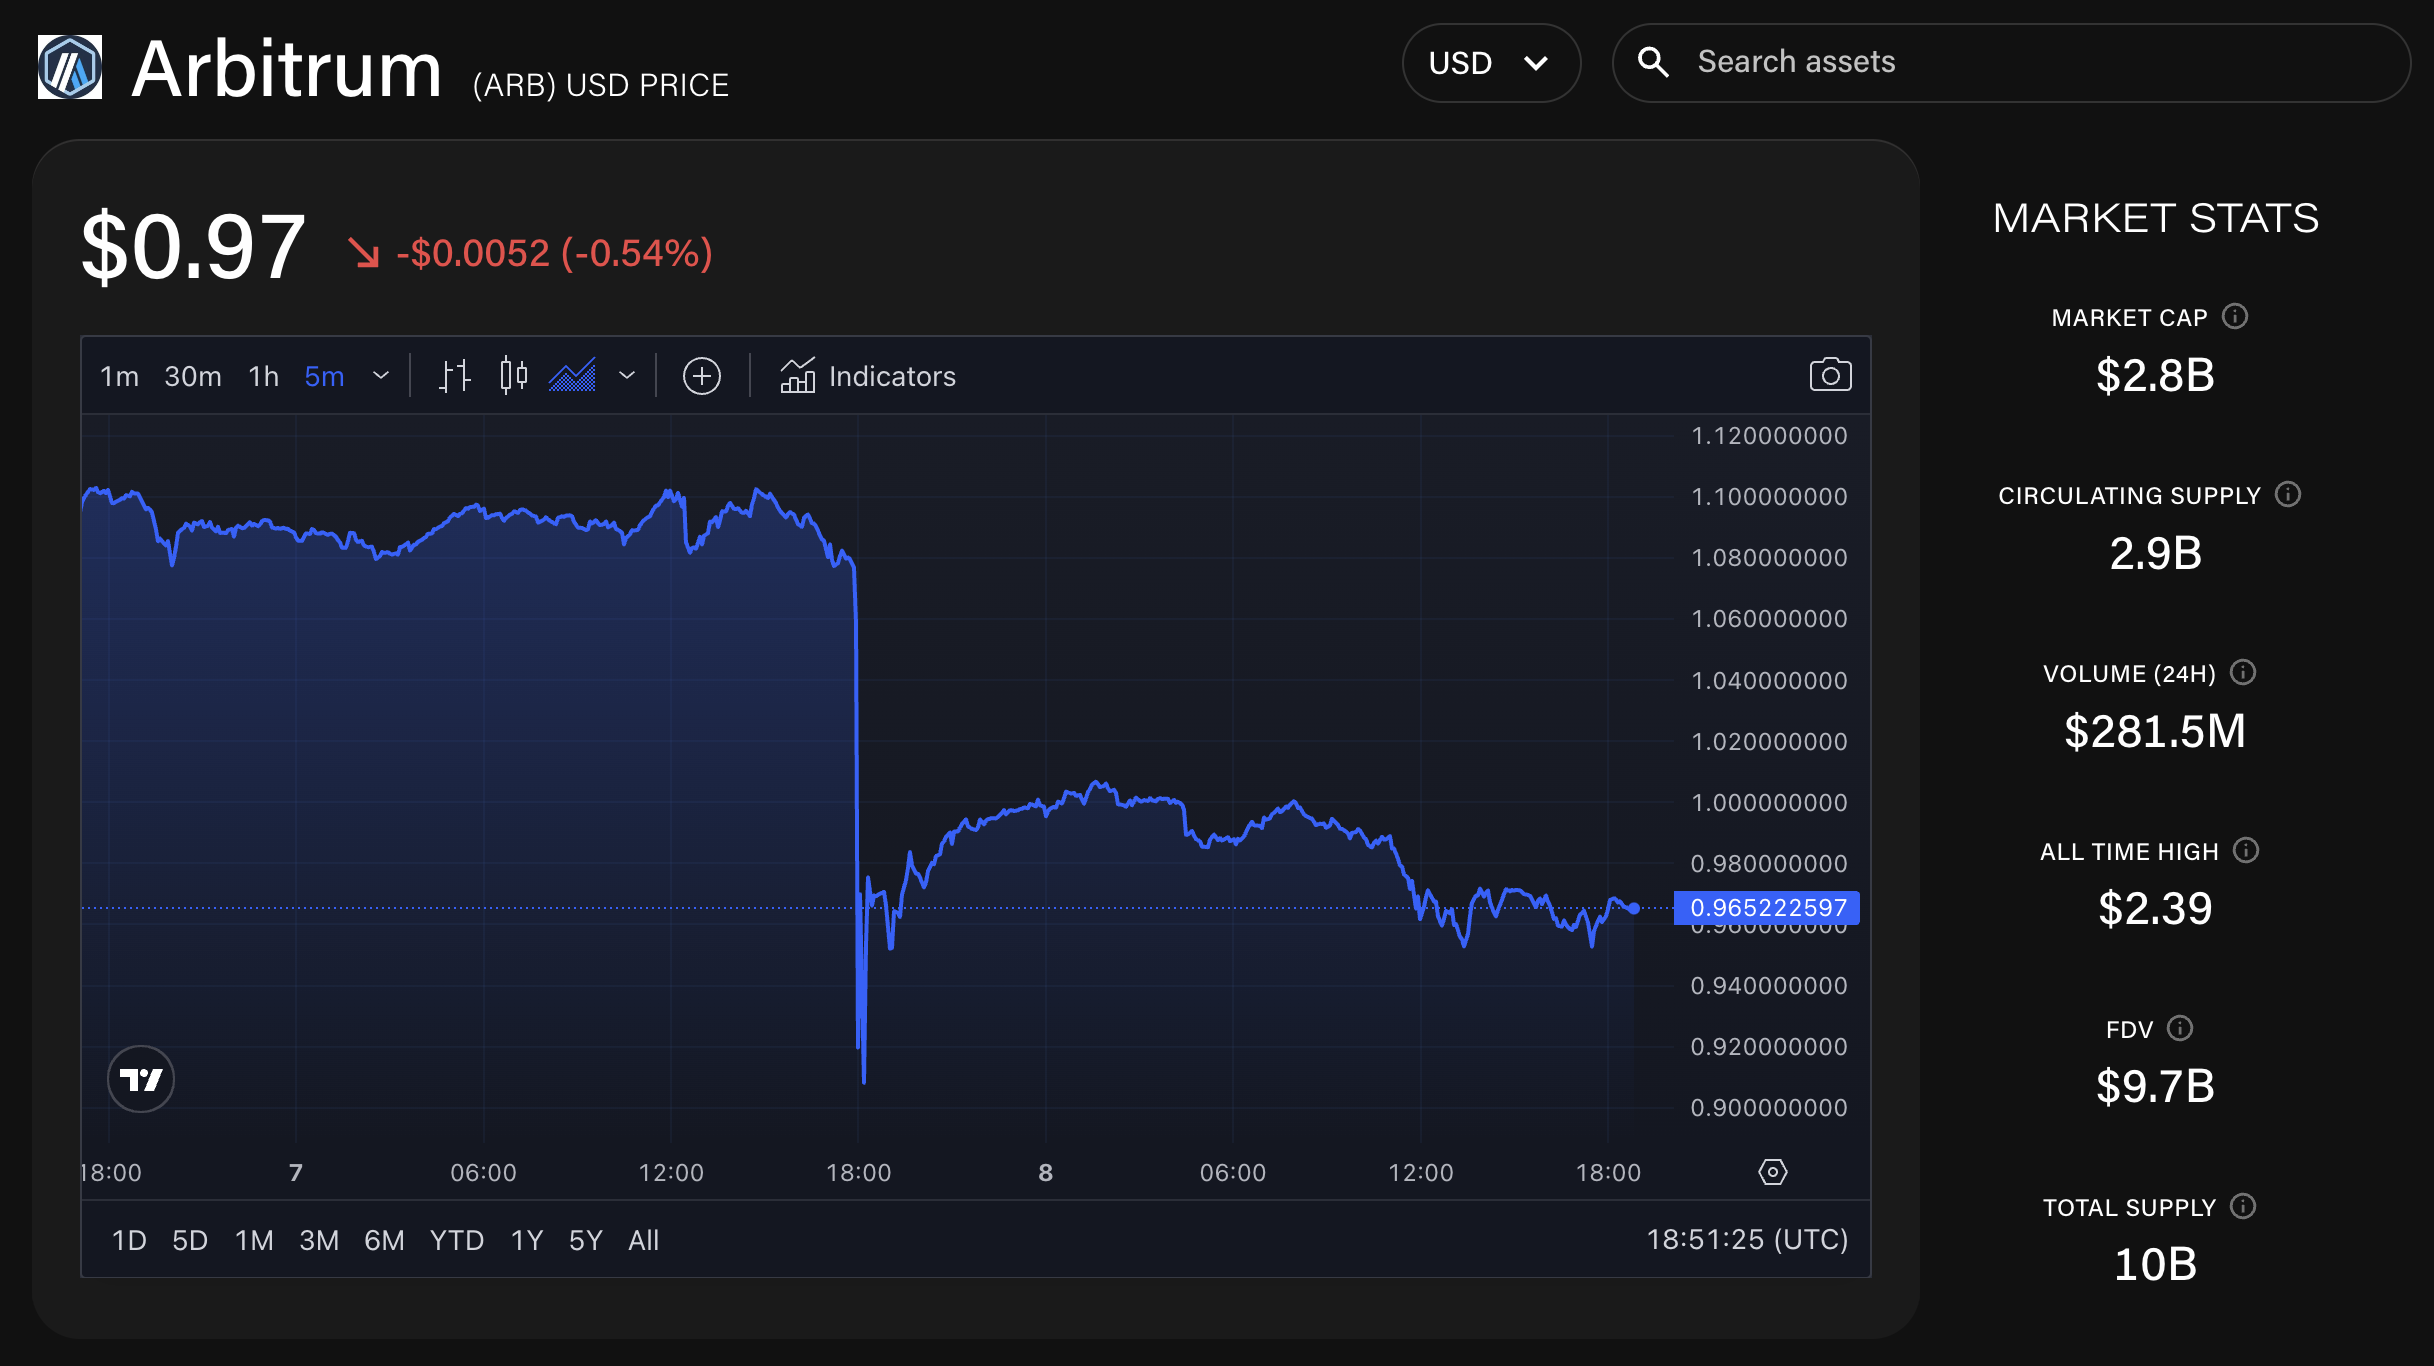Expand the time interval dropdown arrow

380,376
